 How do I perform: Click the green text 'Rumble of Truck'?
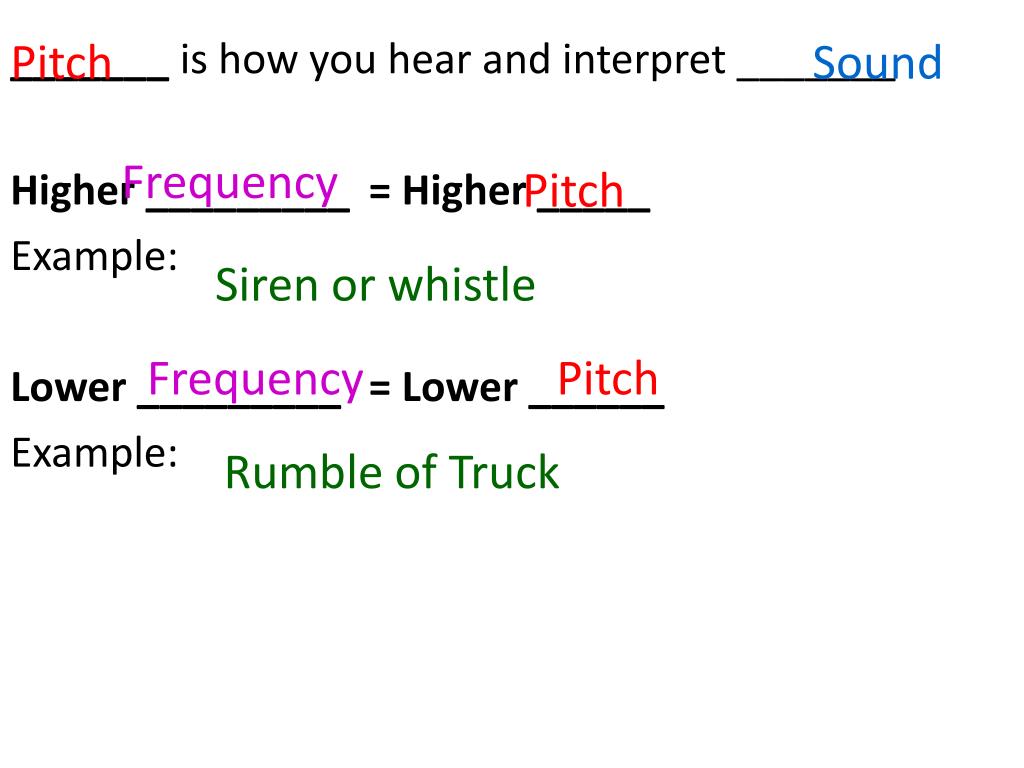(x=392, y=472)
